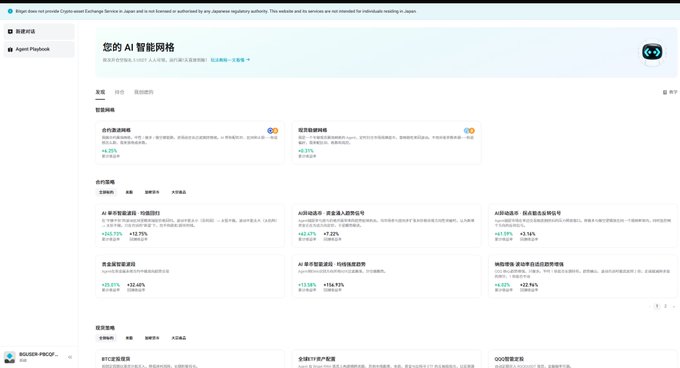680x368 pixels.
Task: Click the Agent Playbook book icon
Action: point(10,49)
